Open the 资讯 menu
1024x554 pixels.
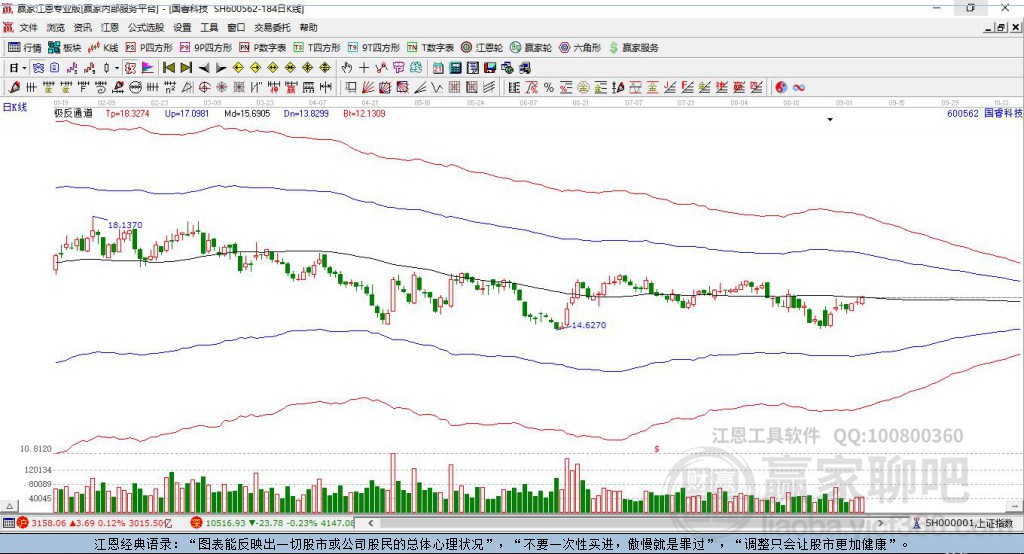pyautogui.click(x=82, y=27)
